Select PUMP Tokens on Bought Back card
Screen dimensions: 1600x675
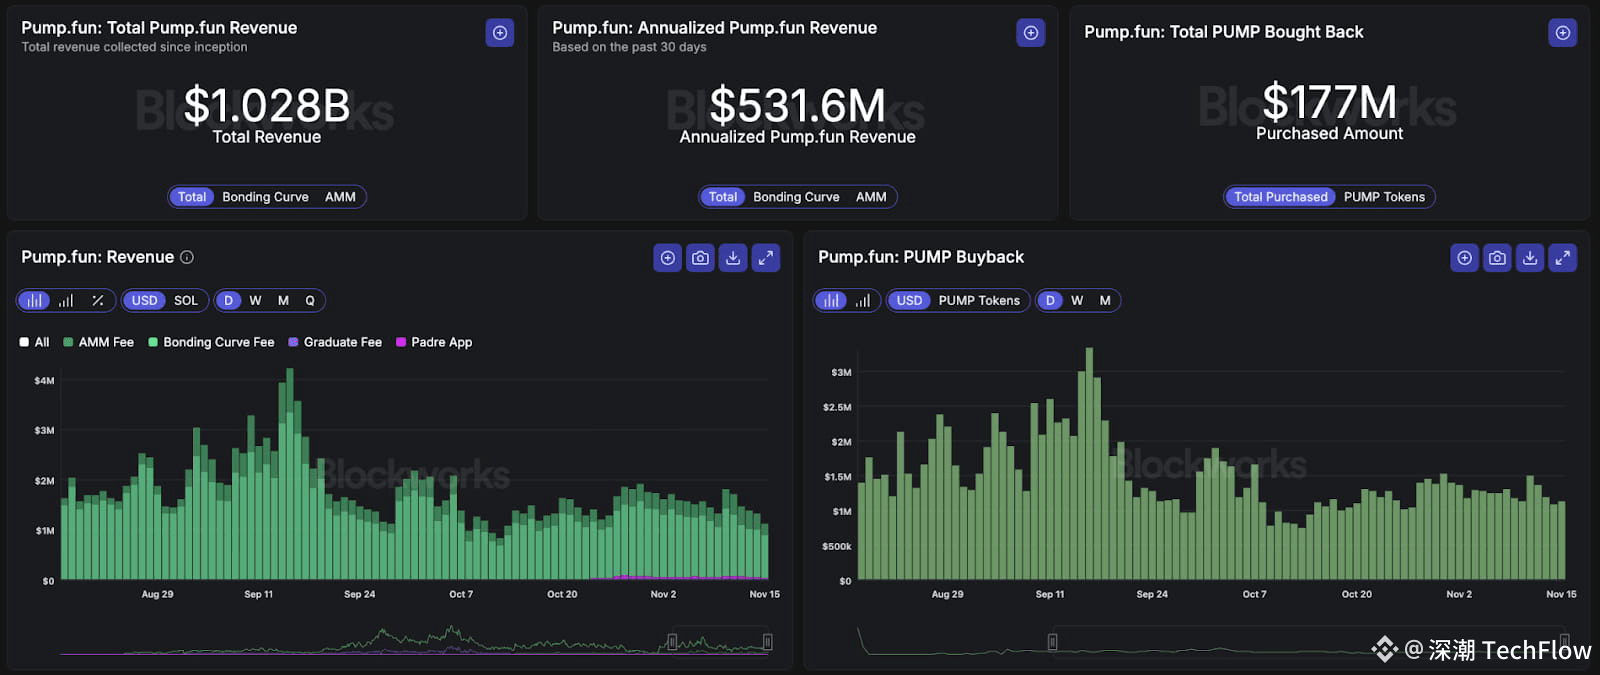(1384, 197)
